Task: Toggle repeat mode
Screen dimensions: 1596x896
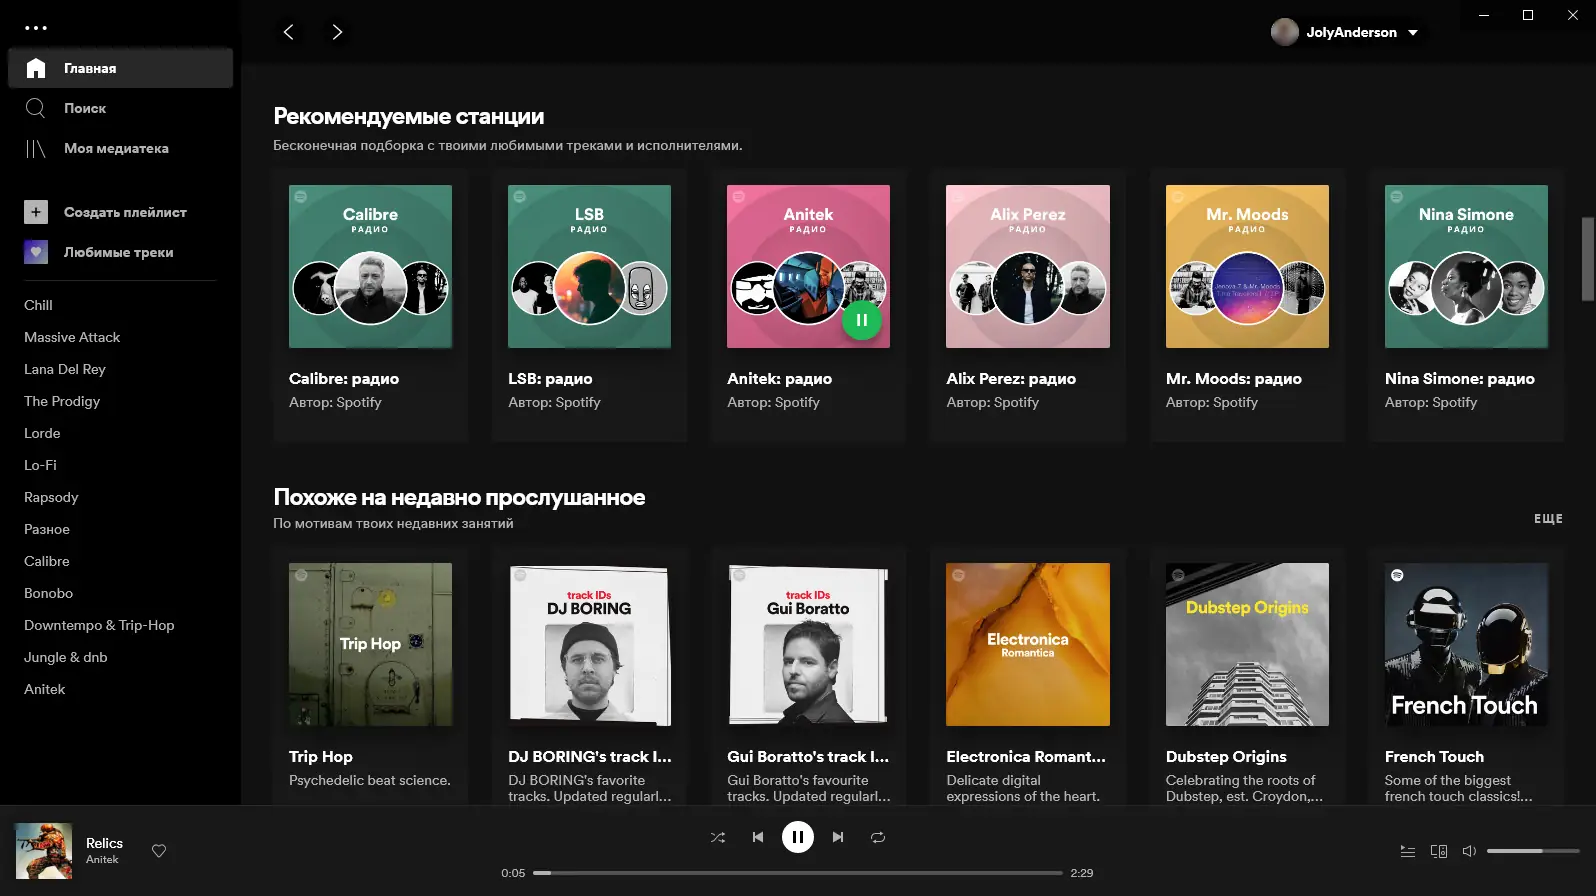Action: 878,837
